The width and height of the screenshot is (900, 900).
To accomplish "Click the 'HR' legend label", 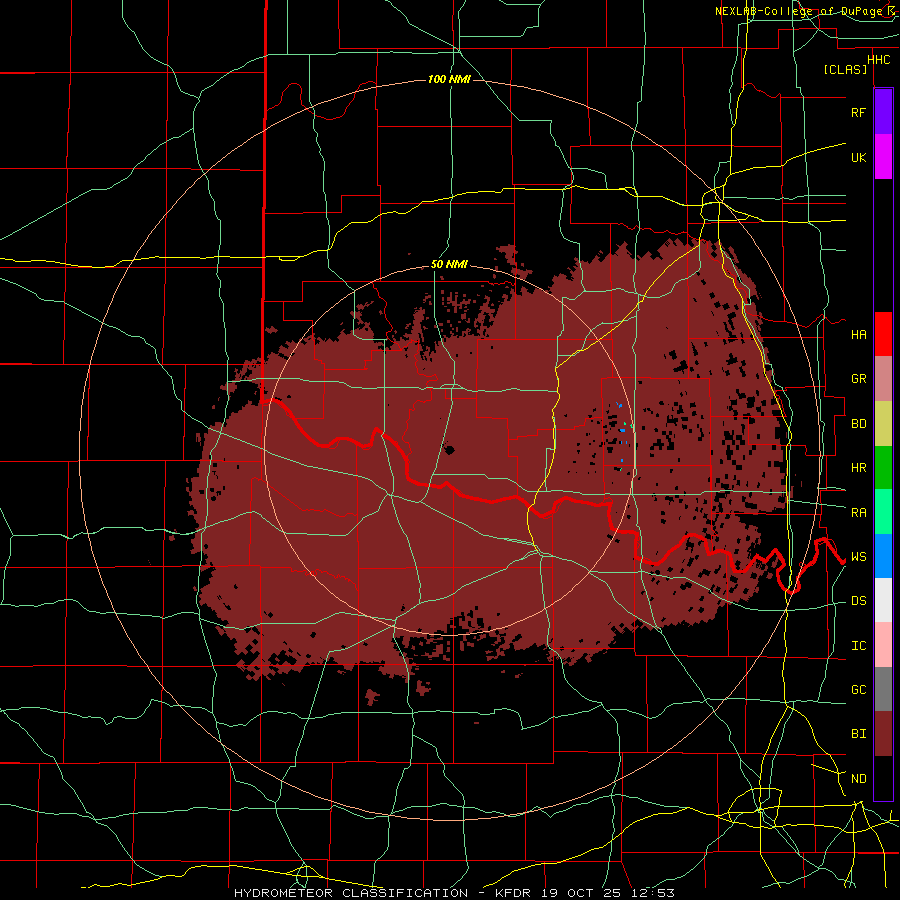I will 858,468.
